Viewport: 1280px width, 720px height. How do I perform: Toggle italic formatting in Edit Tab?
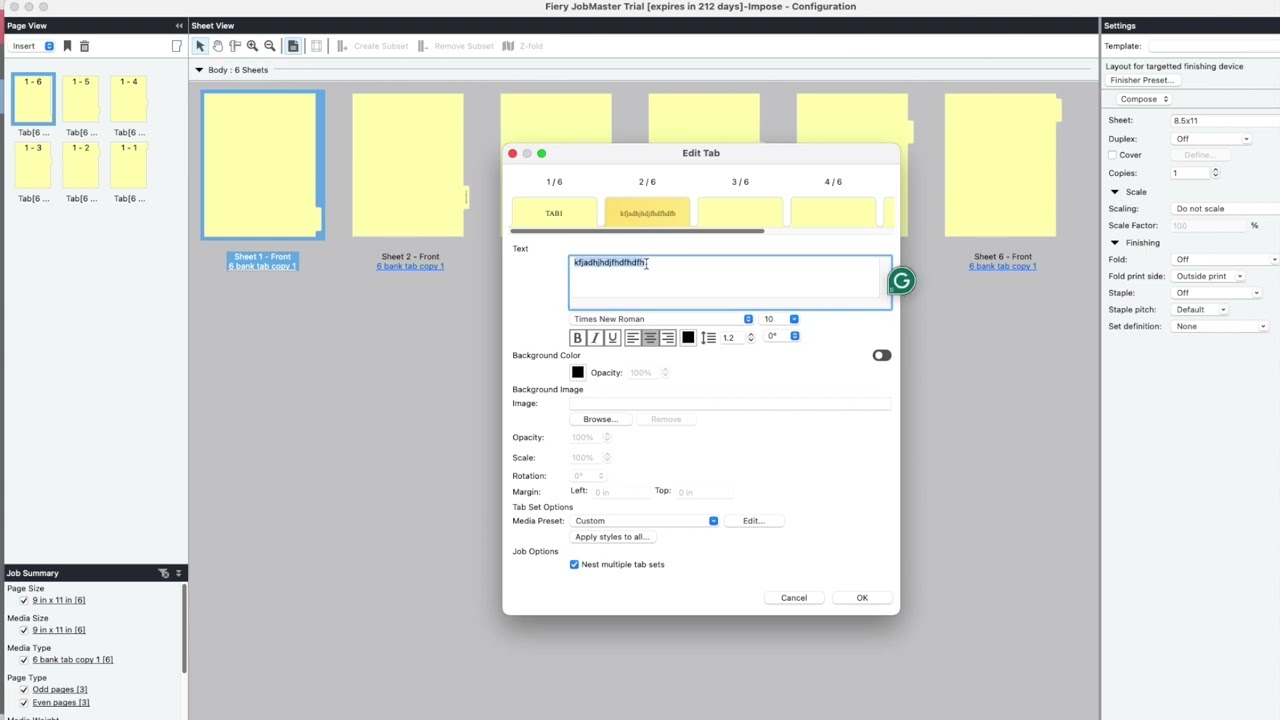[x=595, y=338]
